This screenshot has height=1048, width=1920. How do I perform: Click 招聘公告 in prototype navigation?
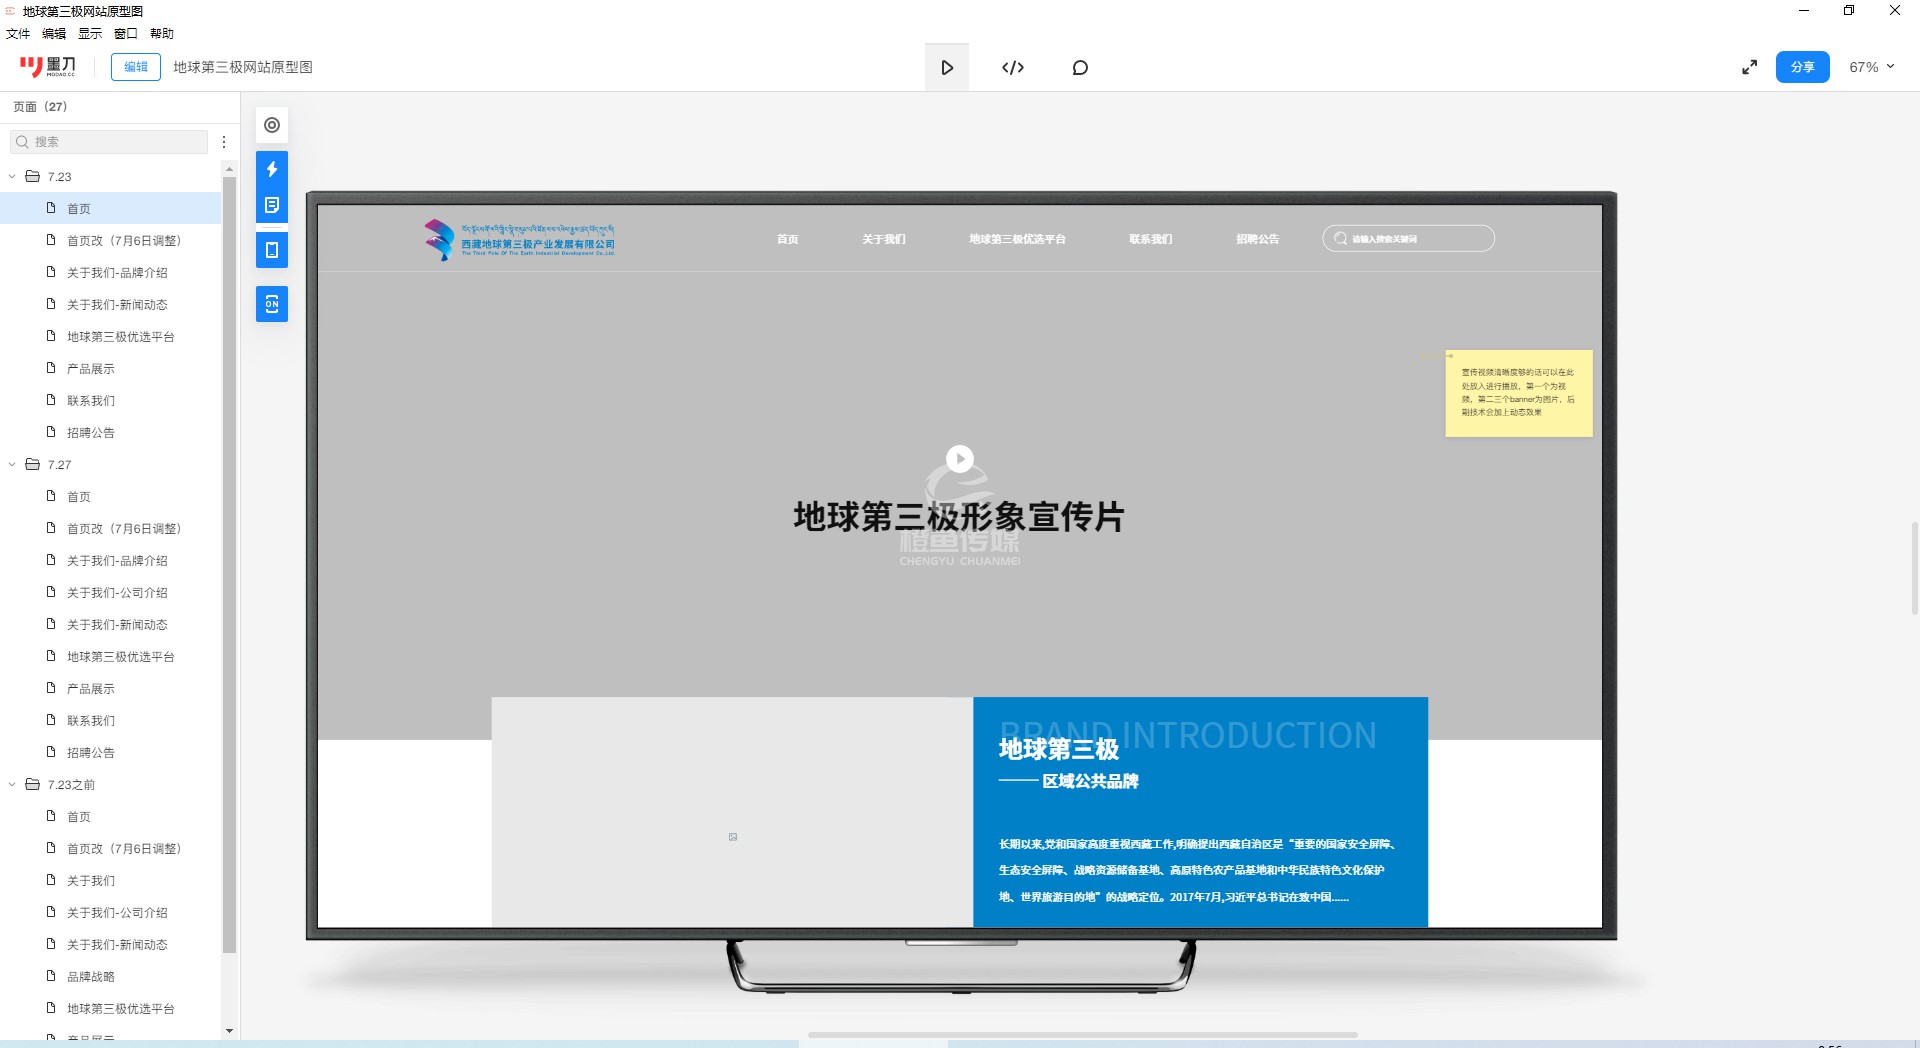1257,239
